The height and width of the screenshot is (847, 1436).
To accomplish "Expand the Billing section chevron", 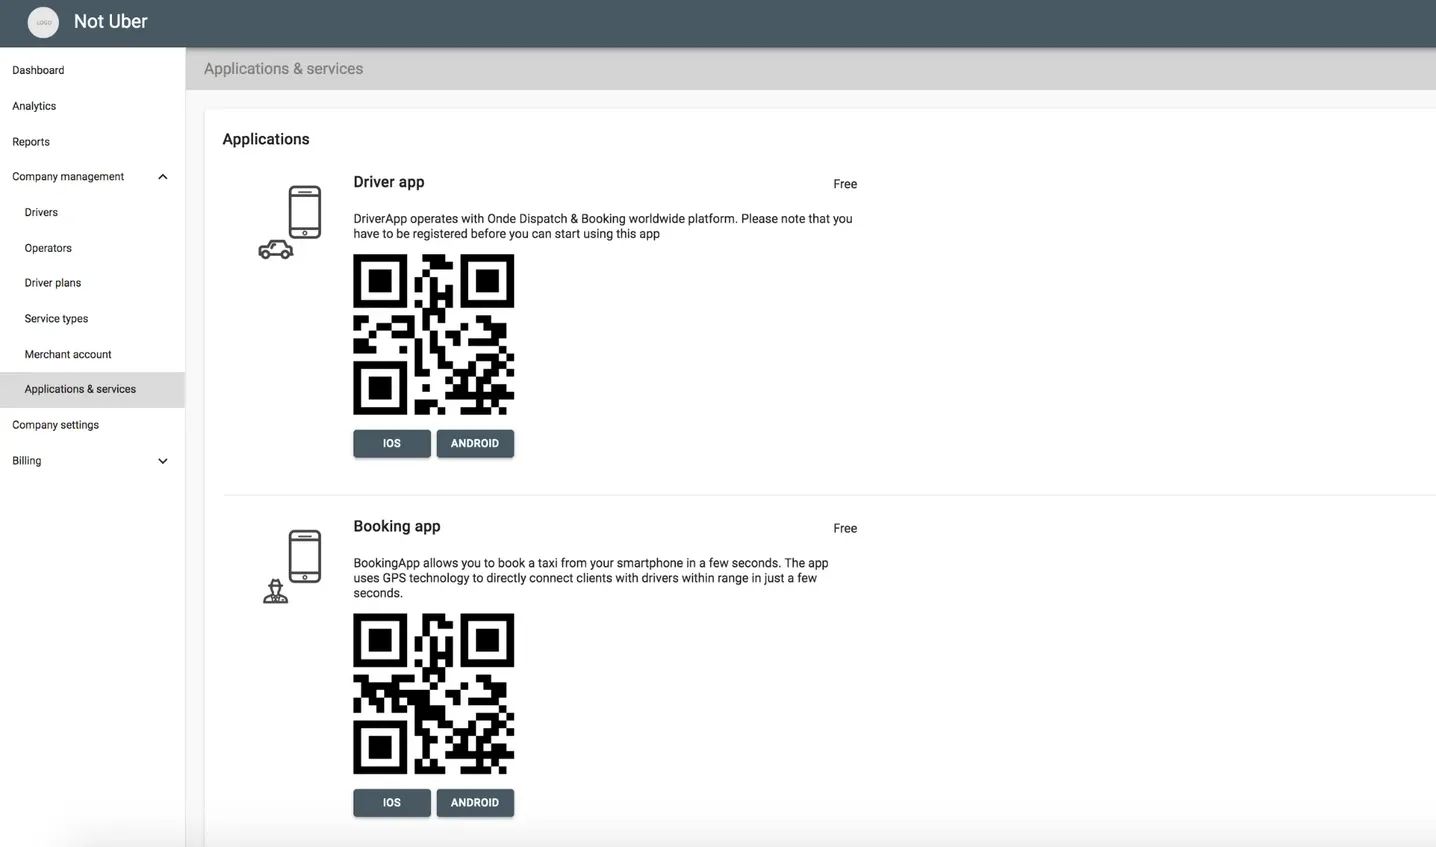I will pyautogui.click(x=163, y=461).
